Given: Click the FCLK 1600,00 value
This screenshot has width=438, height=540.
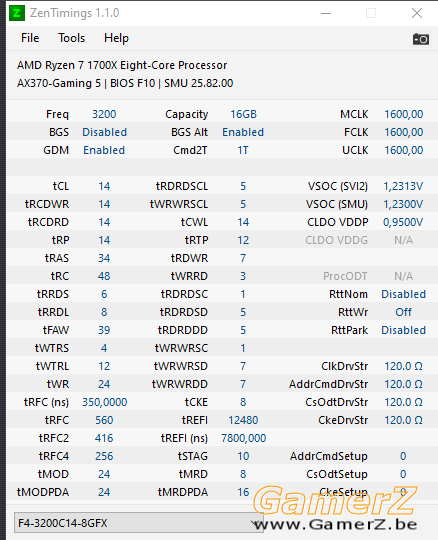Looking at the screenshot, I should (x=404, y=132).
